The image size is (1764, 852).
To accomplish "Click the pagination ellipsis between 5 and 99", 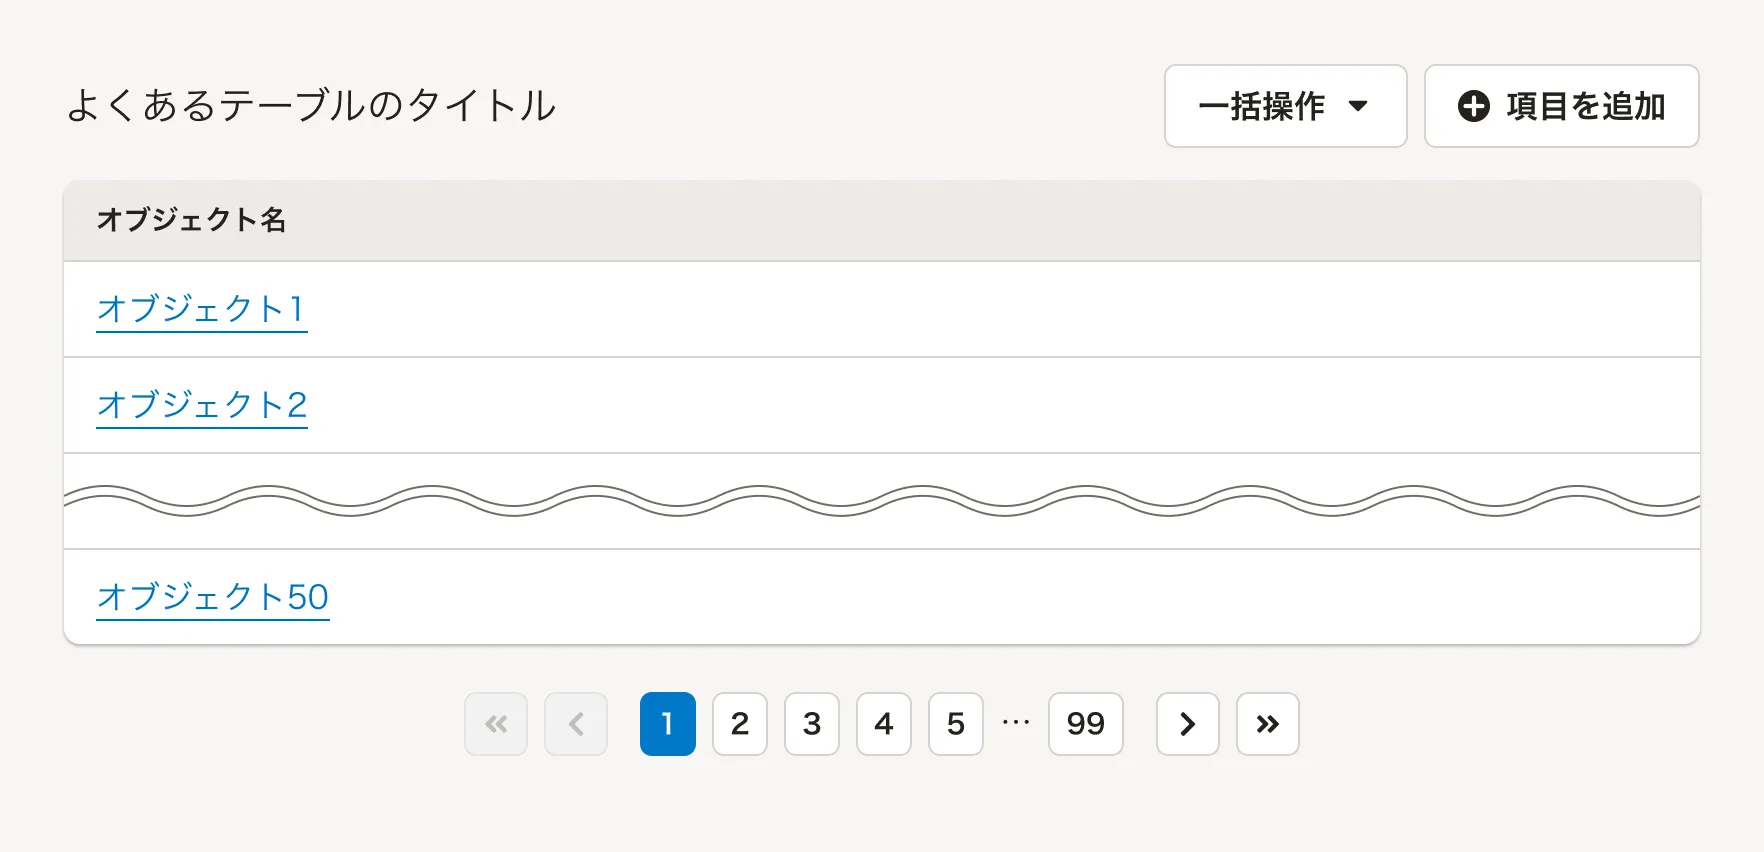I will pyautogui.click(x=1016, y=722).
